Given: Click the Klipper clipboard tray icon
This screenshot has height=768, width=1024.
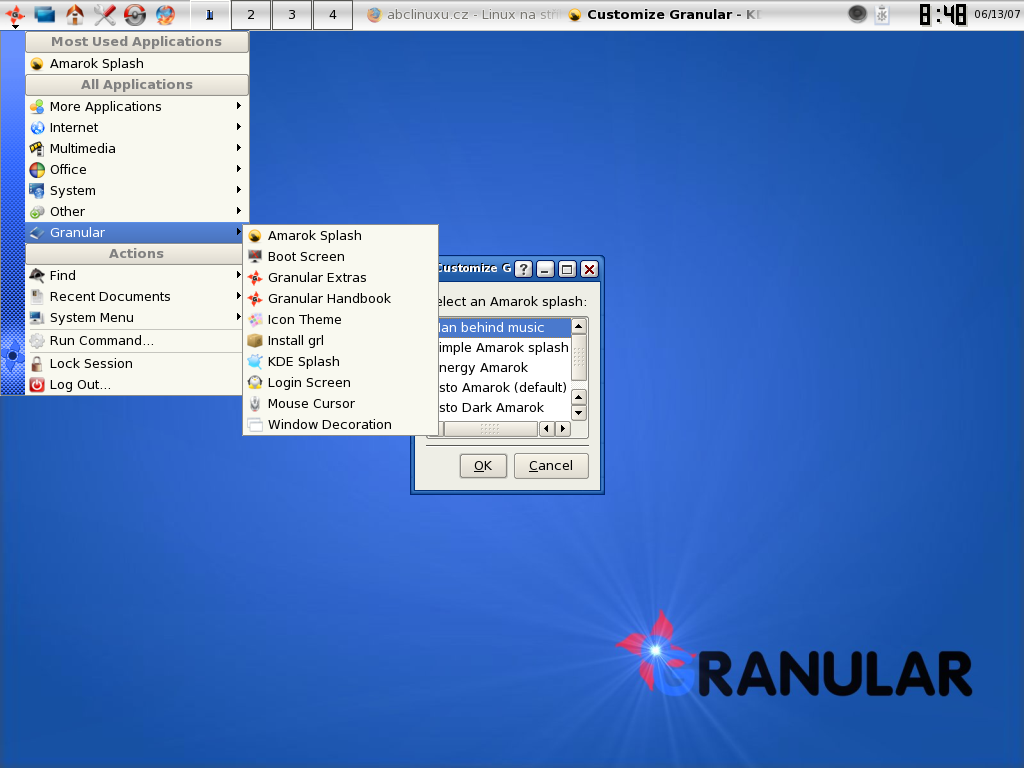Looking at the screenshot, I should point(881,15).
